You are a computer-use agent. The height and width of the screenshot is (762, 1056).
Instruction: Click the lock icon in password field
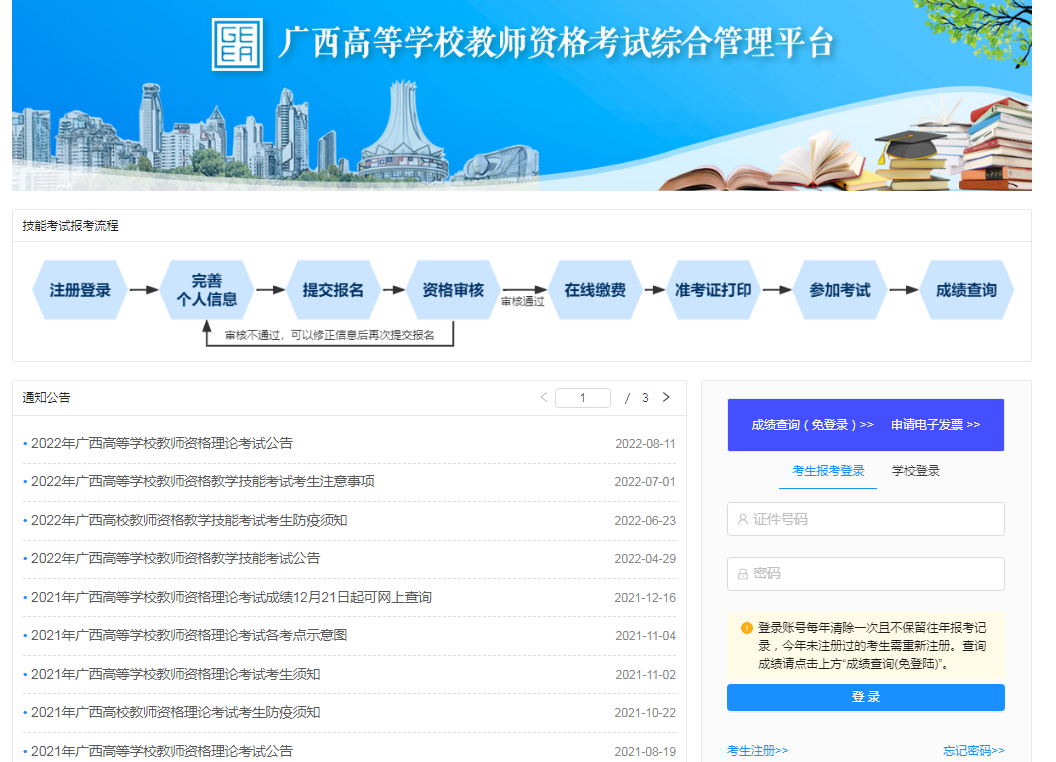coord(743,574)
